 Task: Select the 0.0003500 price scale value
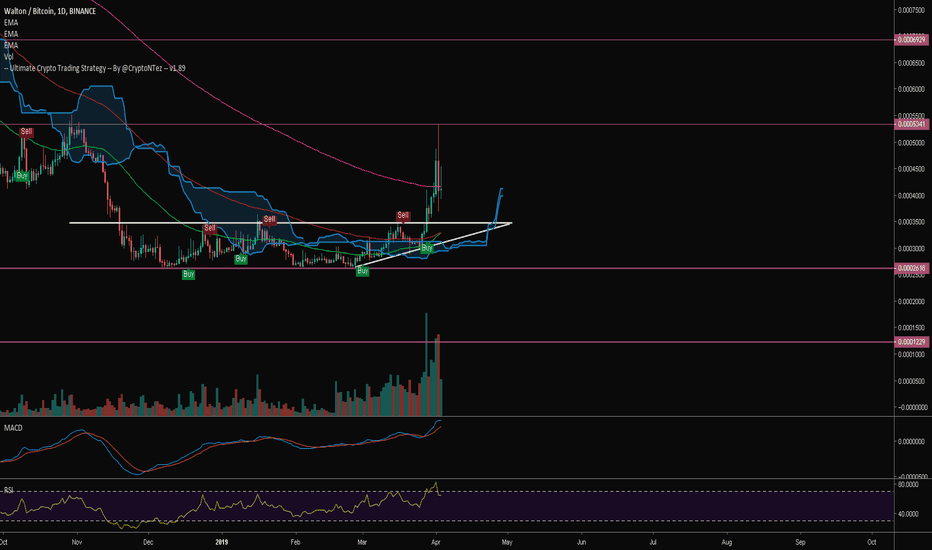click(911, 222)
